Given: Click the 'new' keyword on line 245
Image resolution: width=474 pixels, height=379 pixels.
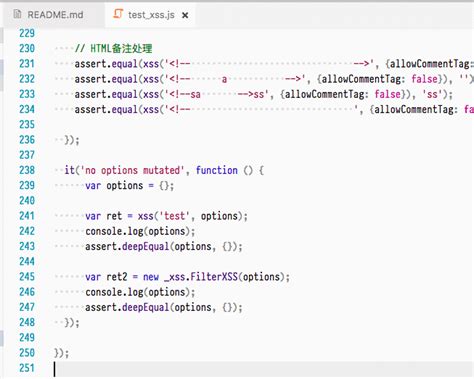Looking at the screenshot, I should click(x=151, y=277).
